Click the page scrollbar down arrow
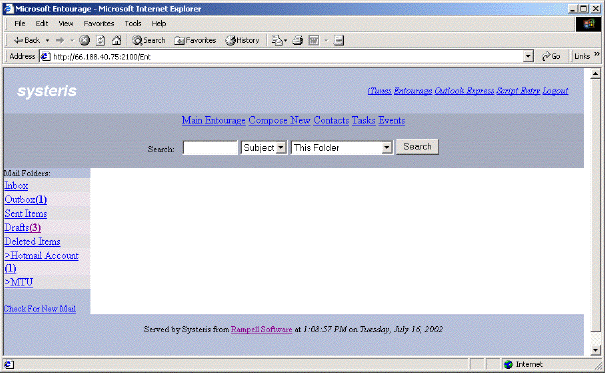 click(595, 350)
